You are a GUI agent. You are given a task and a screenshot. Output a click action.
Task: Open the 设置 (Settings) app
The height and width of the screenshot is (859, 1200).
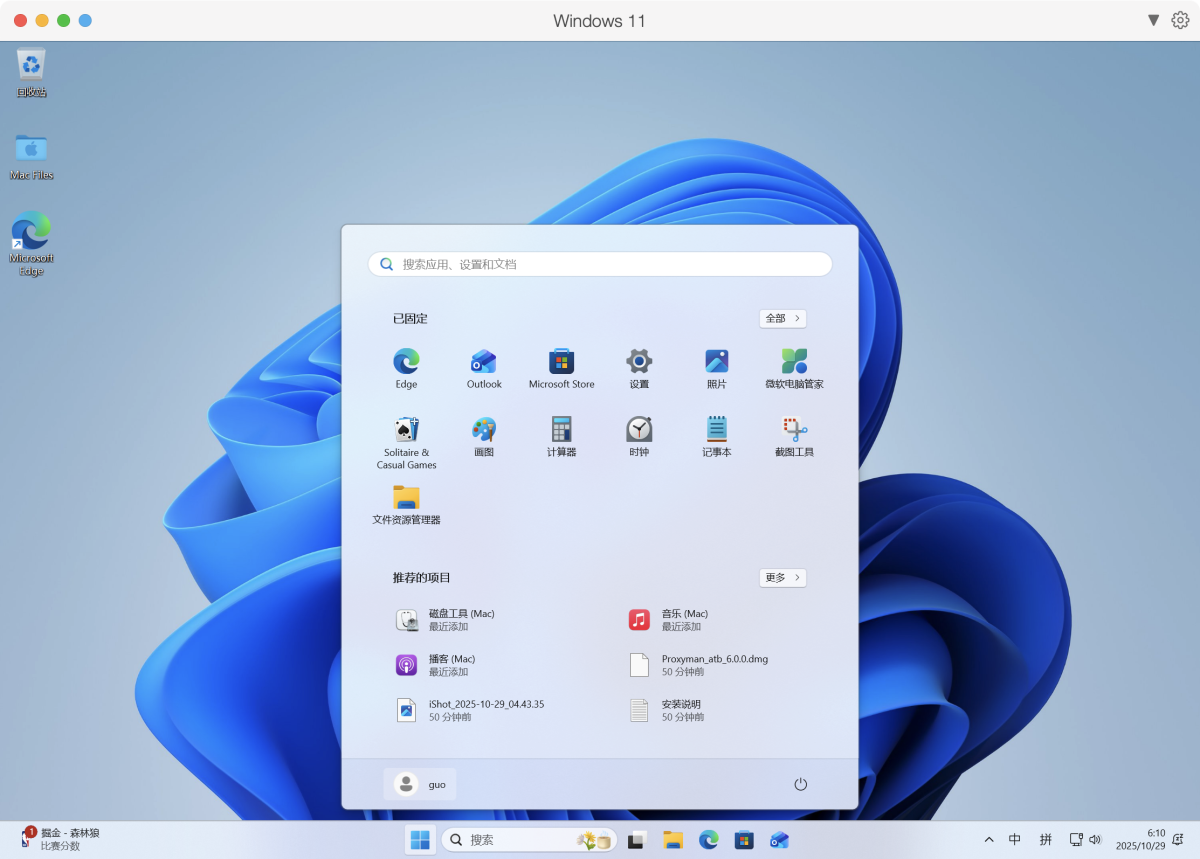(639, 366)
